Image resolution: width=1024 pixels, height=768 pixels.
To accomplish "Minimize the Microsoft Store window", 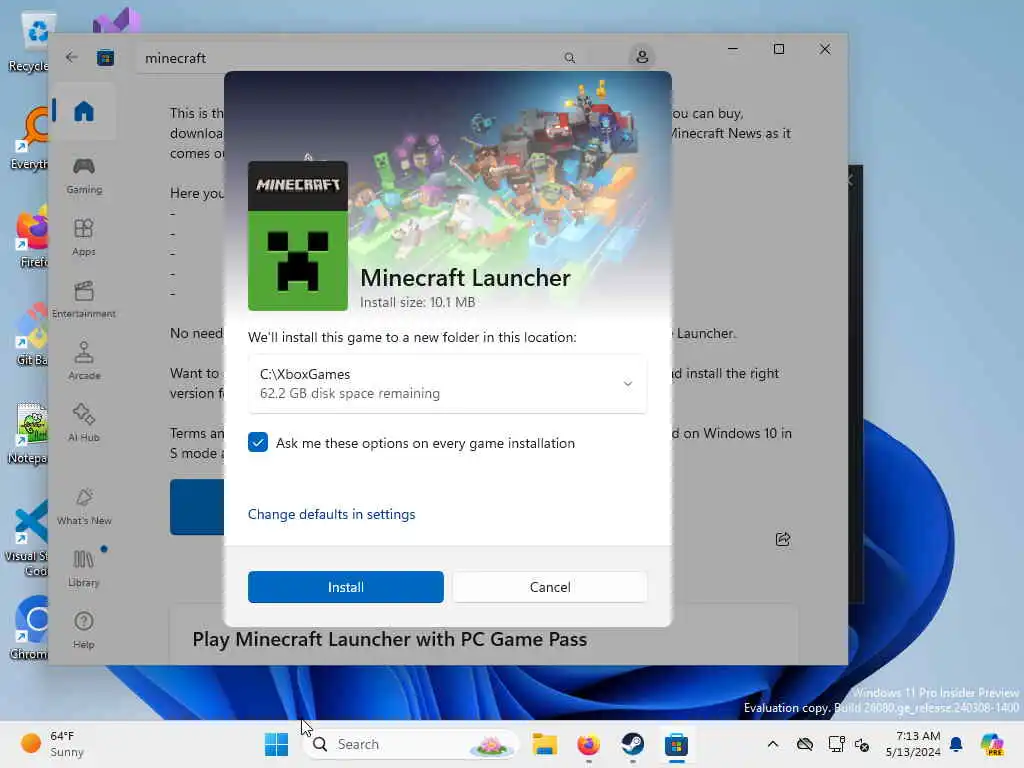I will [x=733, y=49].
